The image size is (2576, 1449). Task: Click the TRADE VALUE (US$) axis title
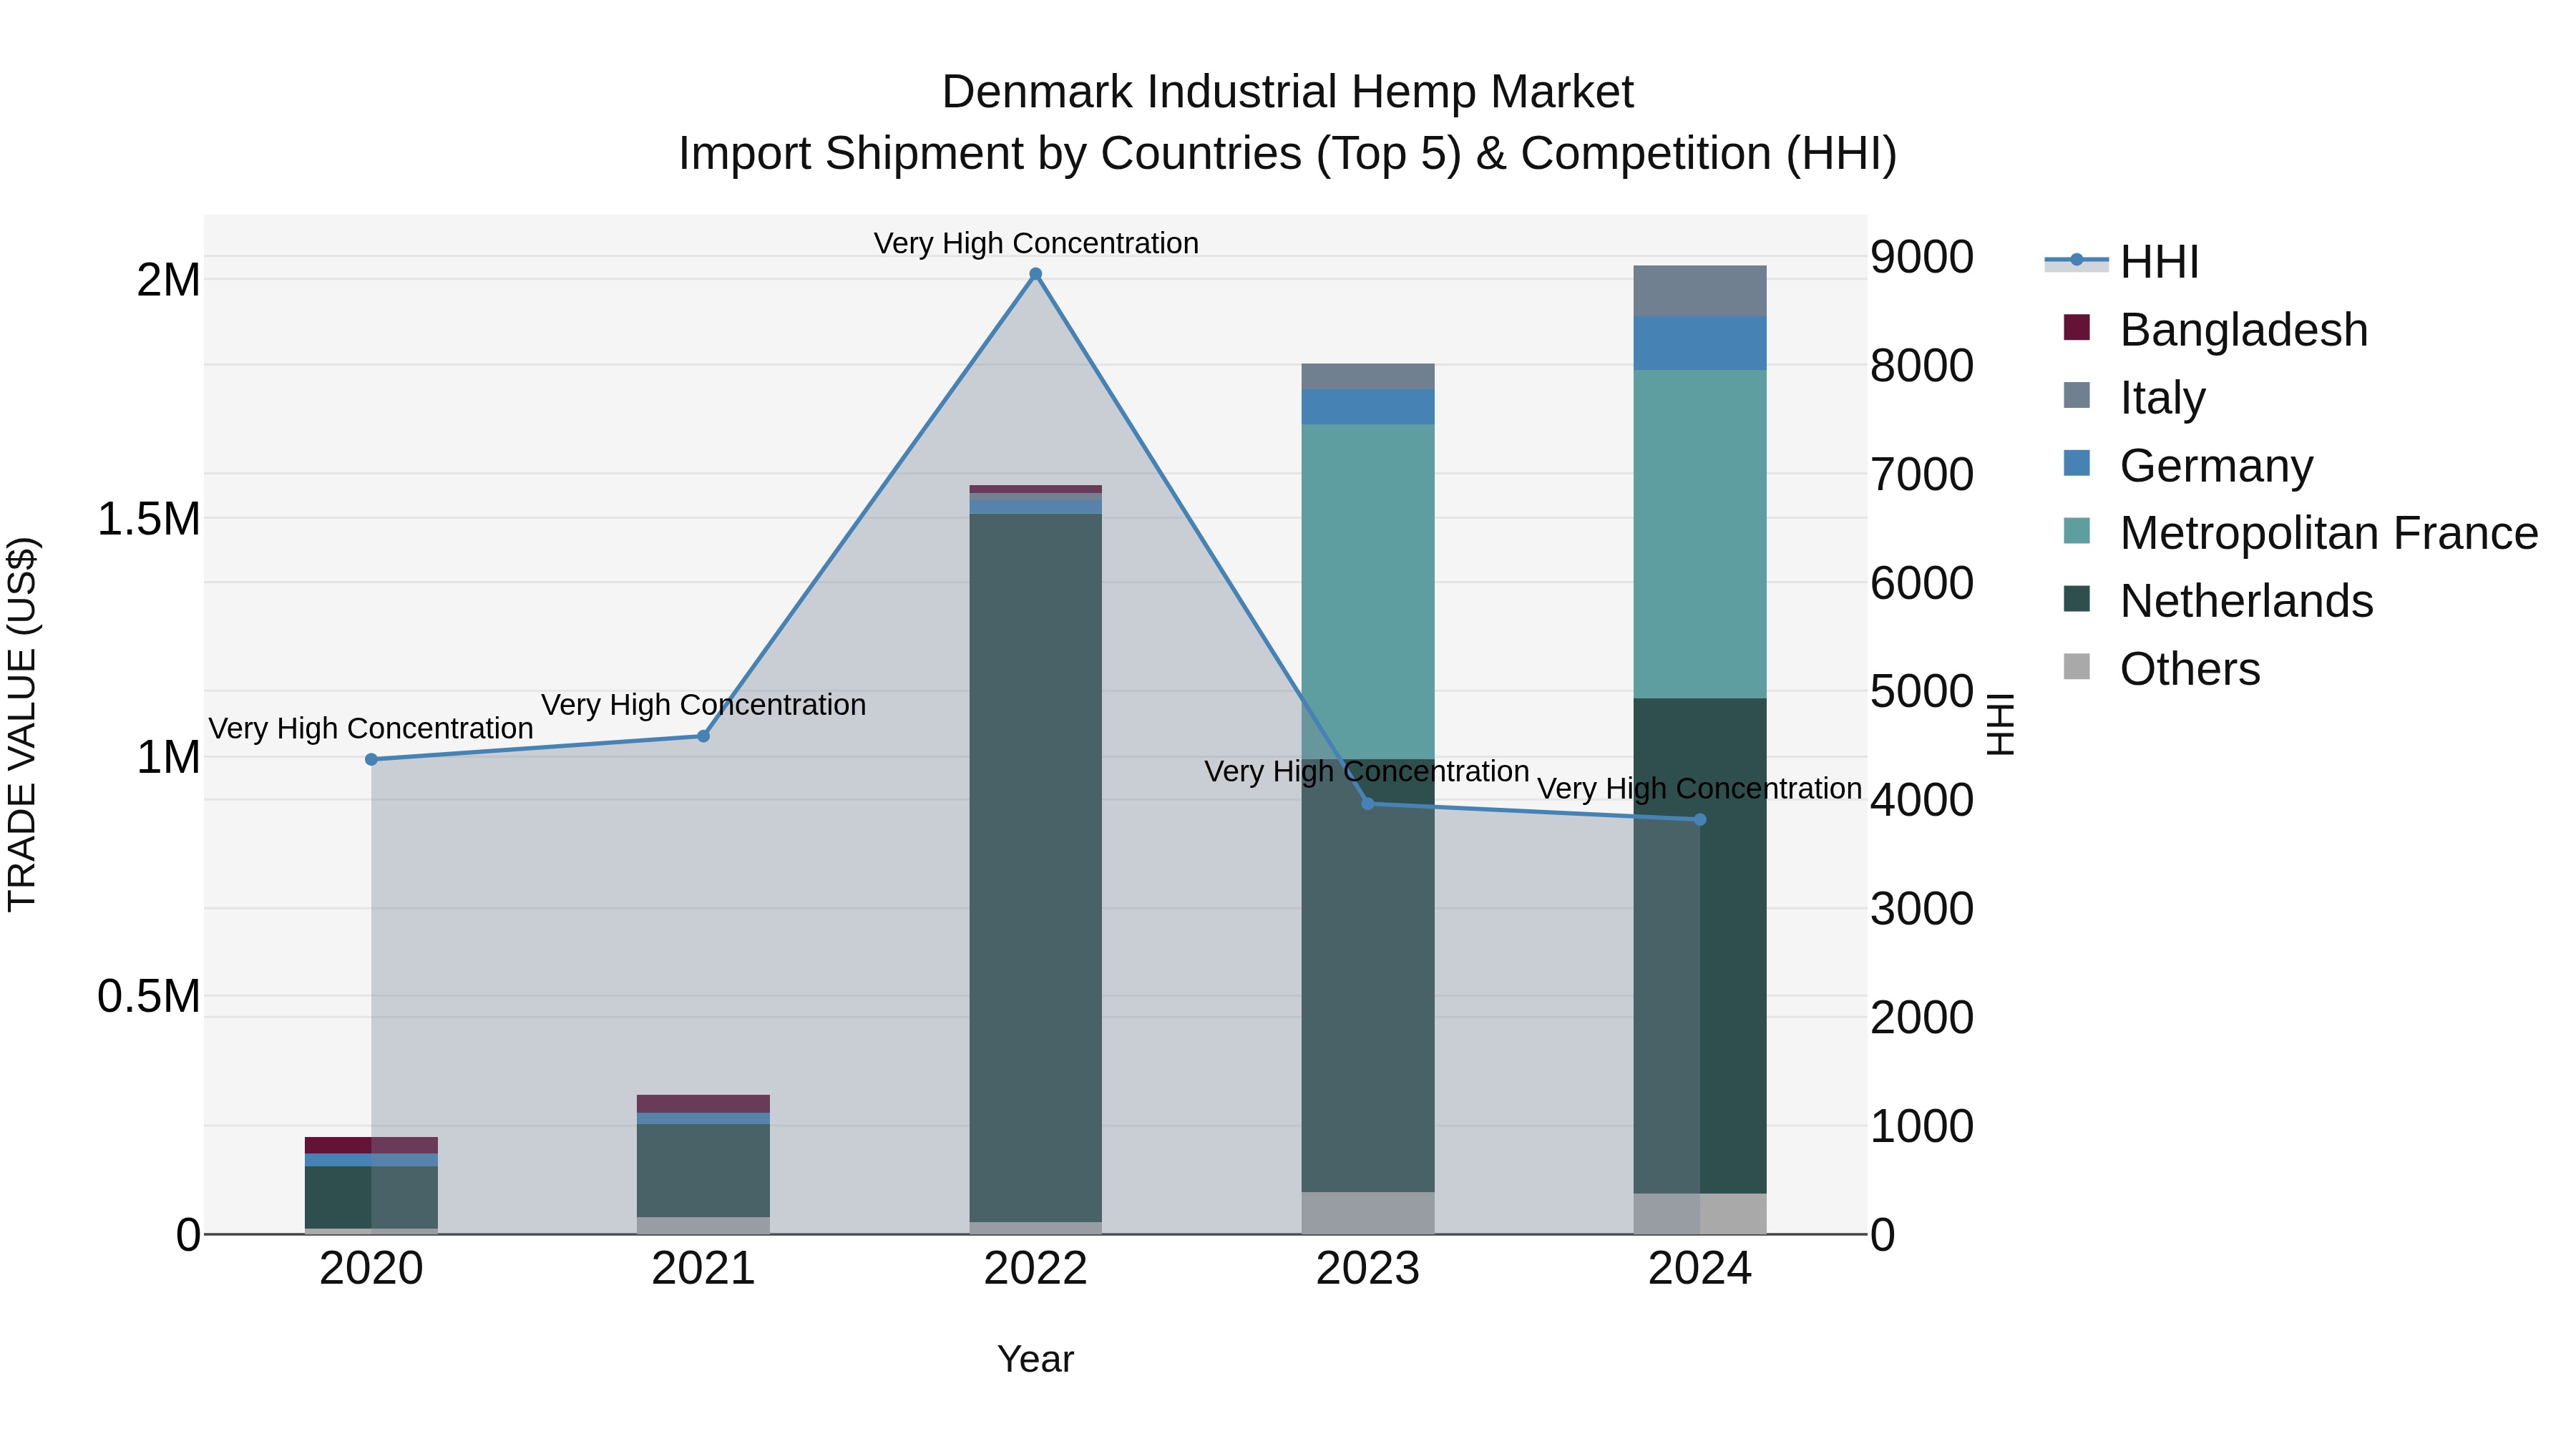22,724
